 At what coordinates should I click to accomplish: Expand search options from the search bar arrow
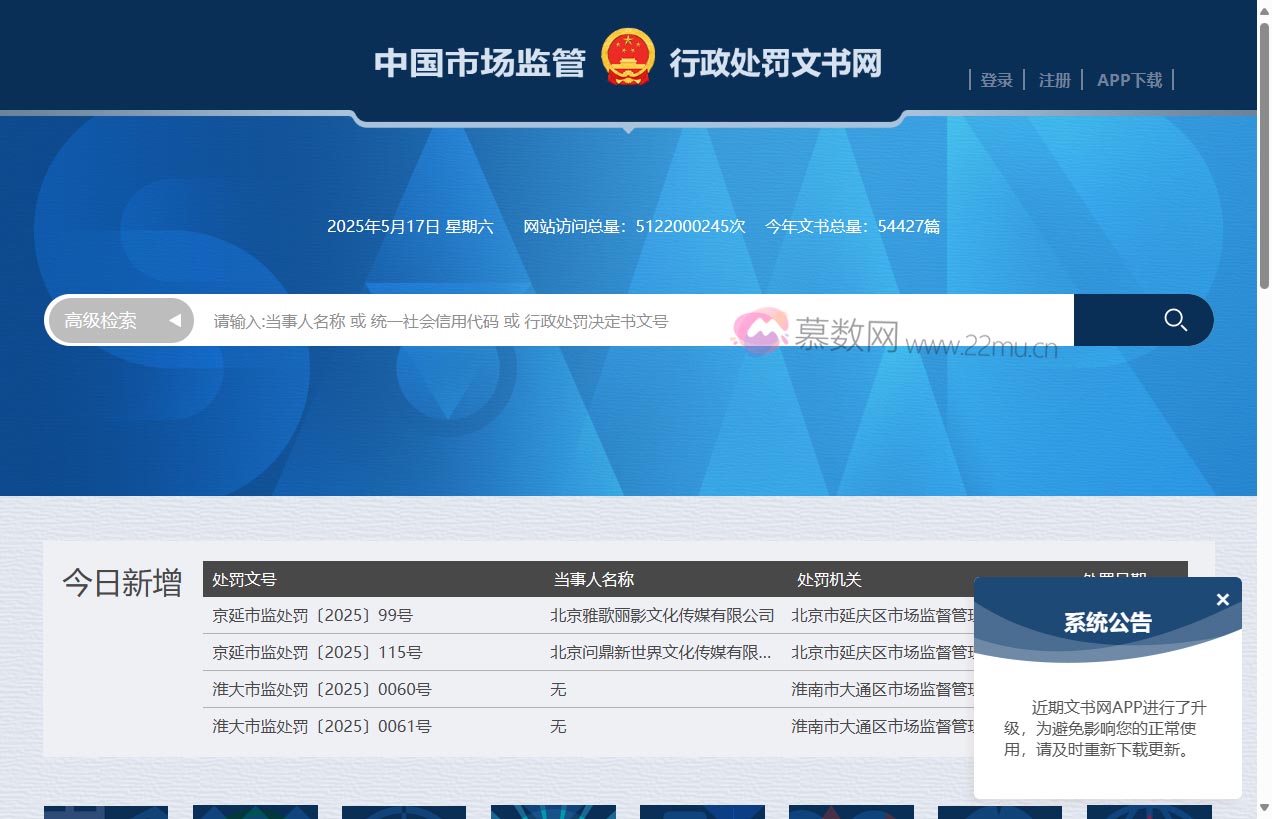(x=175, y=320)
